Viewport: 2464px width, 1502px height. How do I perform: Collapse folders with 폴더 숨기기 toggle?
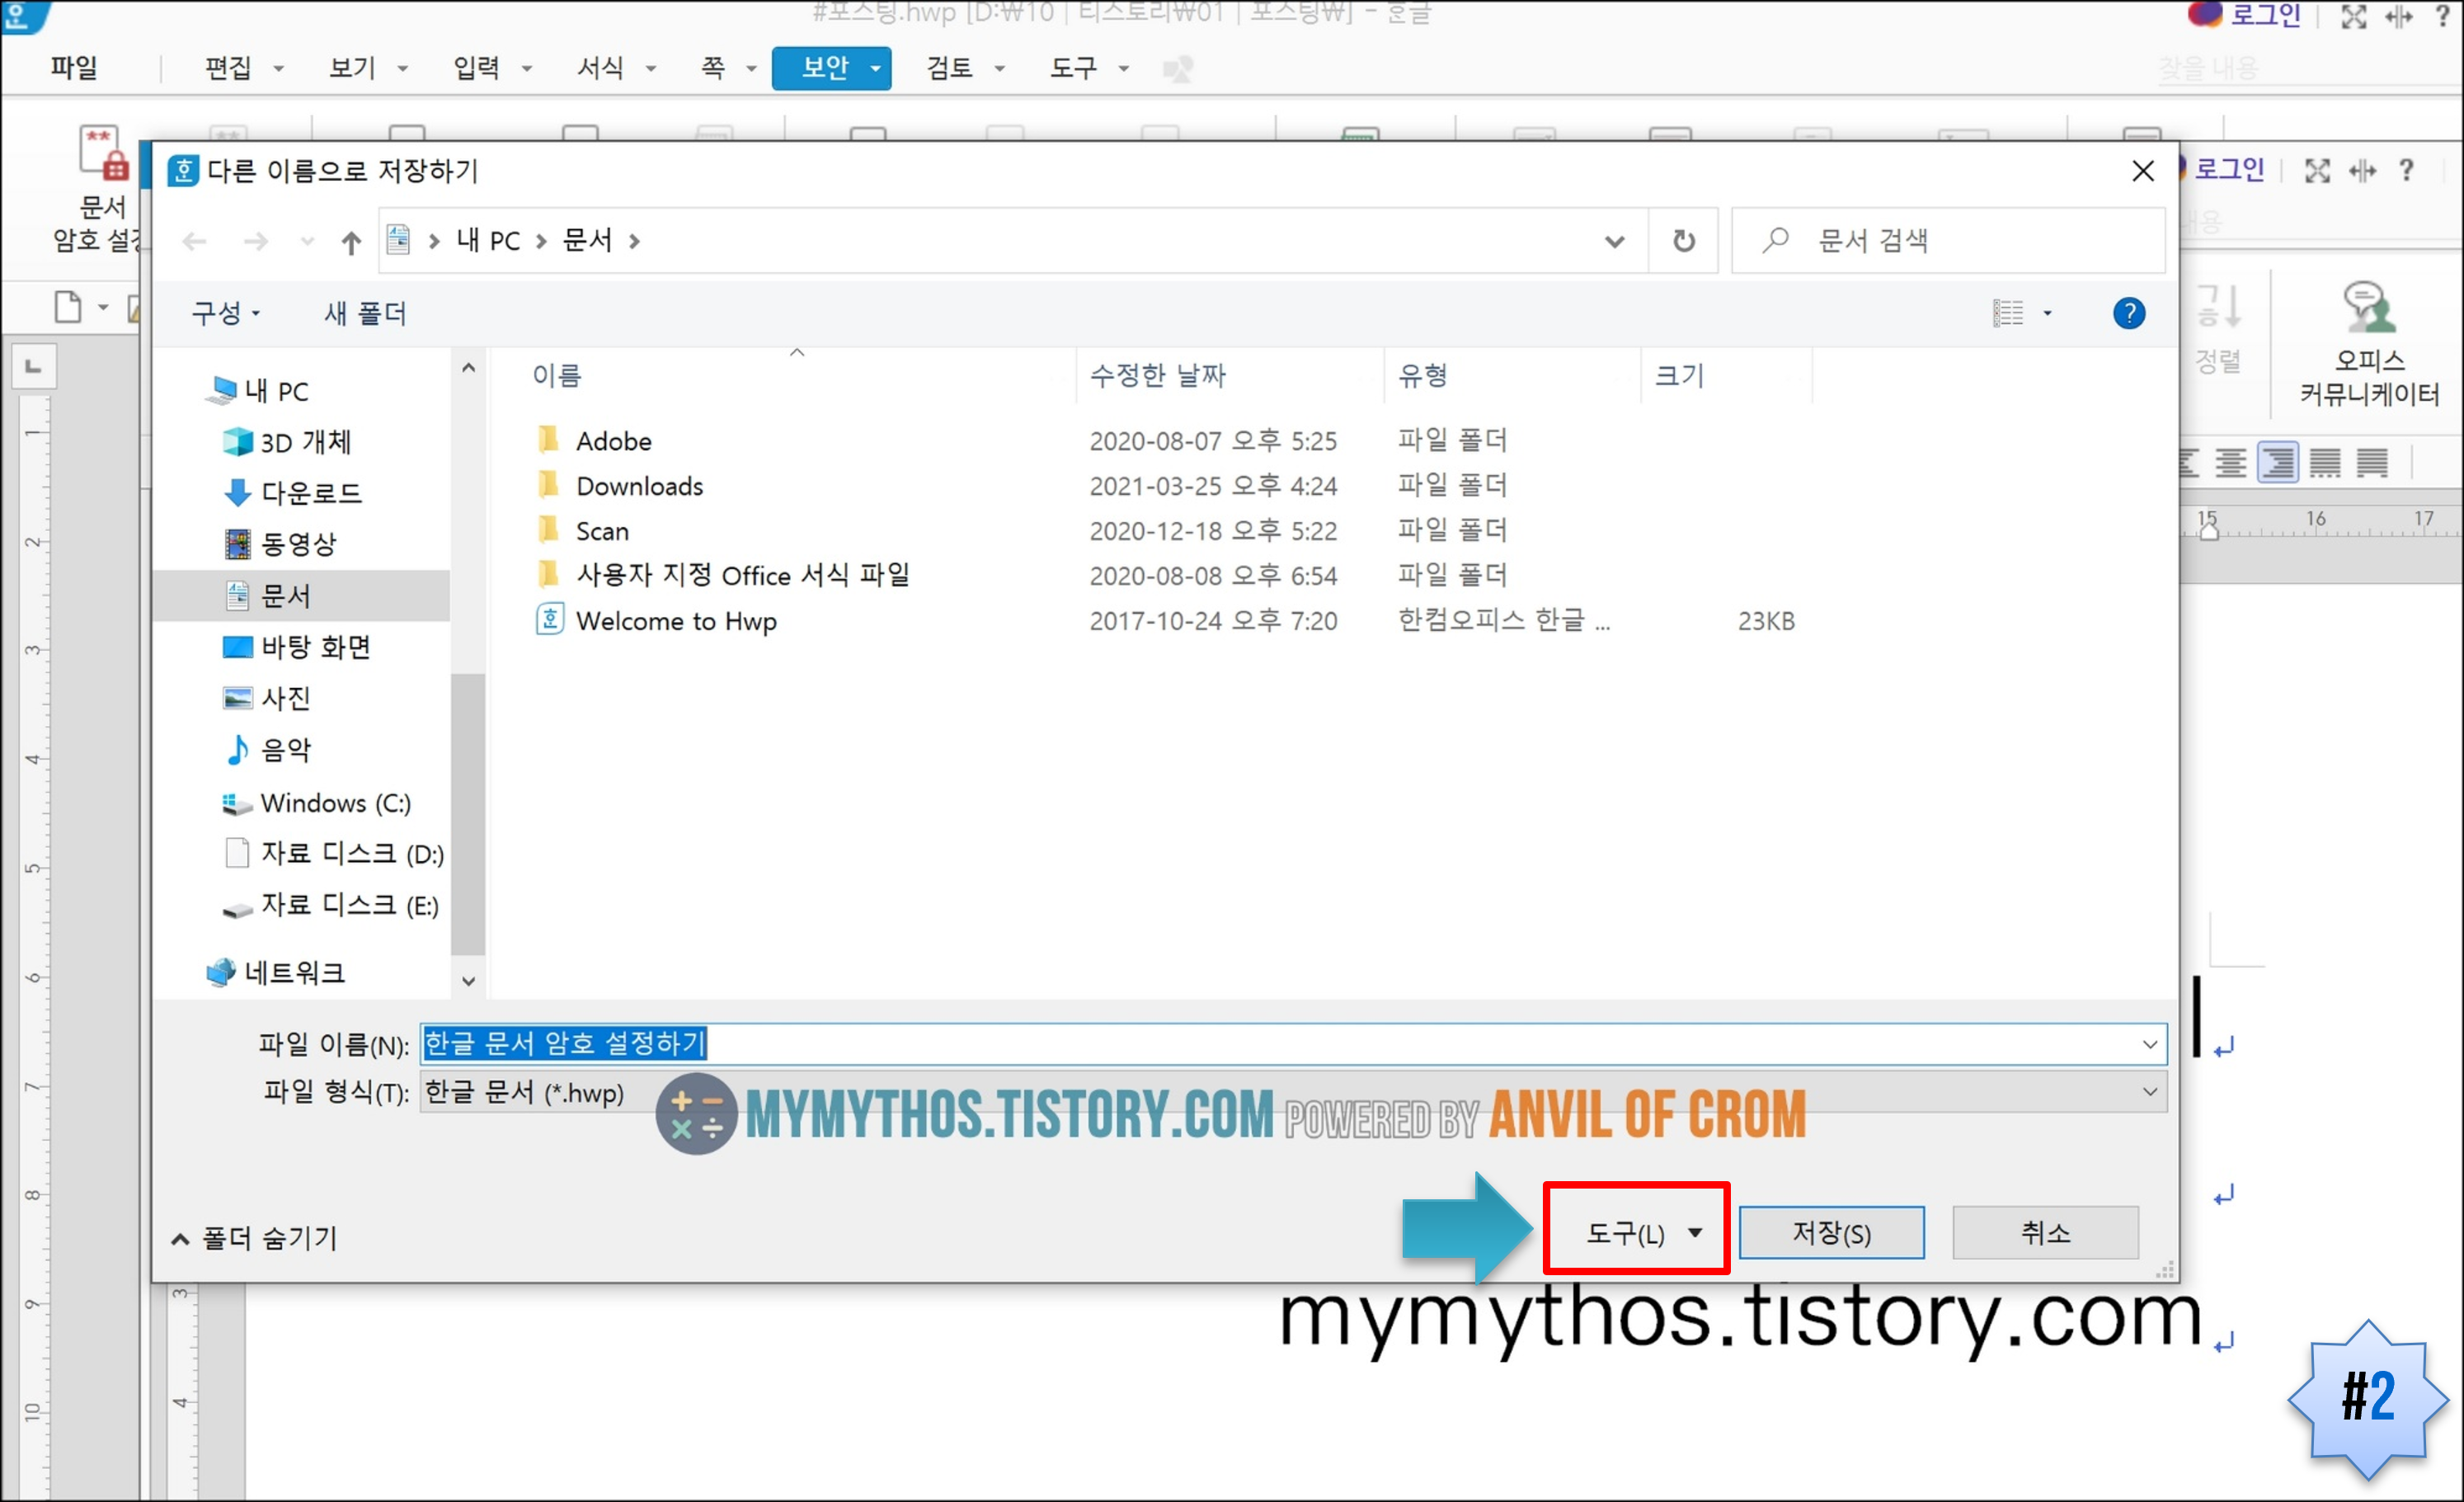pos(255,1238)
